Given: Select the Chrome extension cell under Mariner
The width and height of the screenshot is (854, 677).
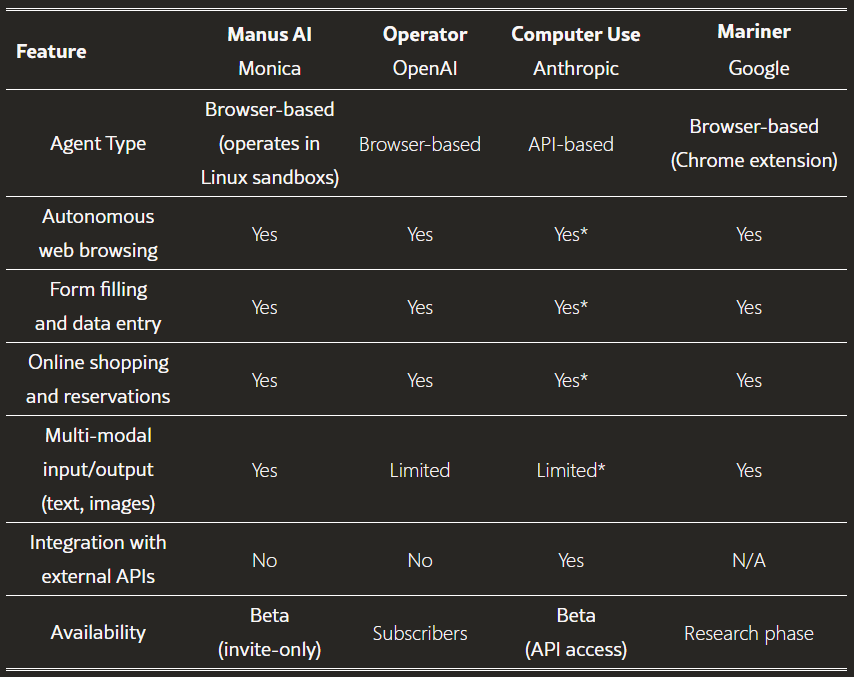Looking at the screenshot, I should [x=754, y=143].
